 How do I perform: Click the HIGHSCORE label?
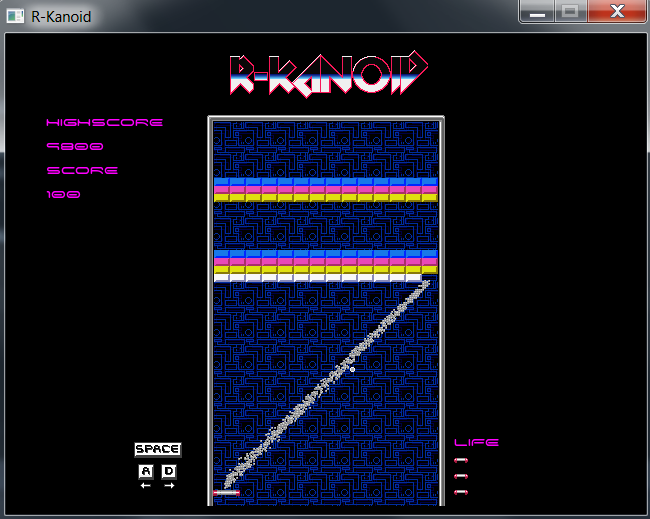pyautogui.click(x=104, y=123)
